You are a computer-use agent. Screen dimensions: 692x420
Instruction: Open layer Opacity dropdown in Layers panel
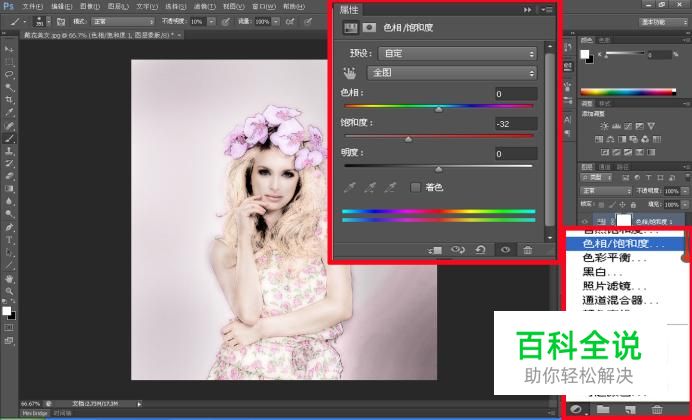(x=684, y=191)
